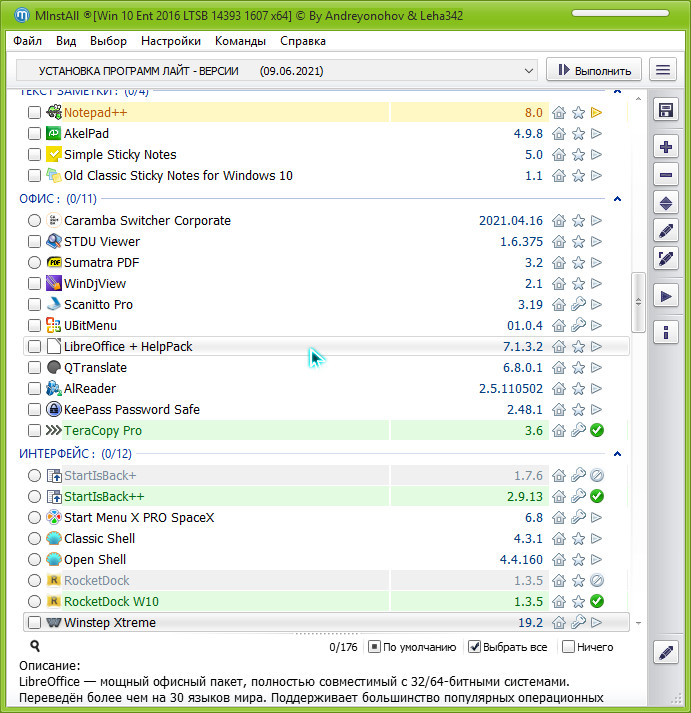Screen dimensions: 691x713
Task: Click the search magnifier icon at bottom
Action: click(x=35, y=647)
